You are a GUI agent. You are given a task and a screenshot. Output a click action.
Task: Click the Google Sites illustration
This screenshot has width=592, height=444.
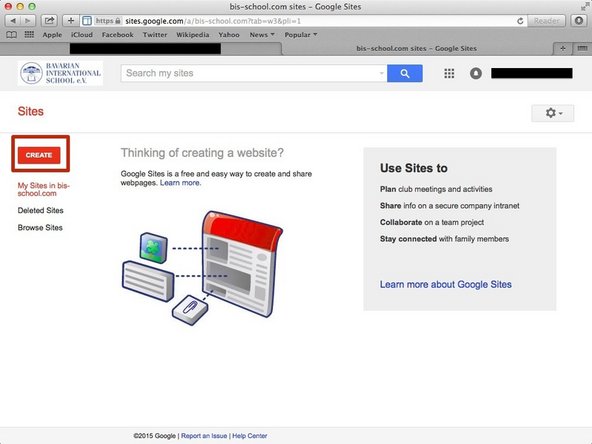click(202, 268)
